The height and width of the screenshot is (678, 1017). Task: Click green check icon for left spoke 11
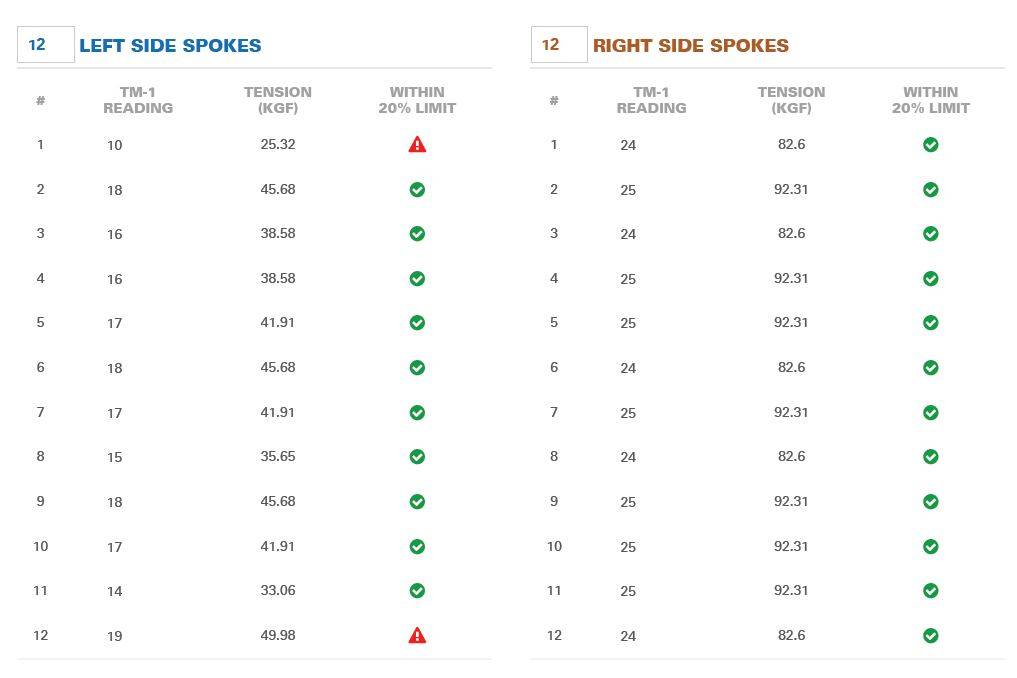pos(417,590)
